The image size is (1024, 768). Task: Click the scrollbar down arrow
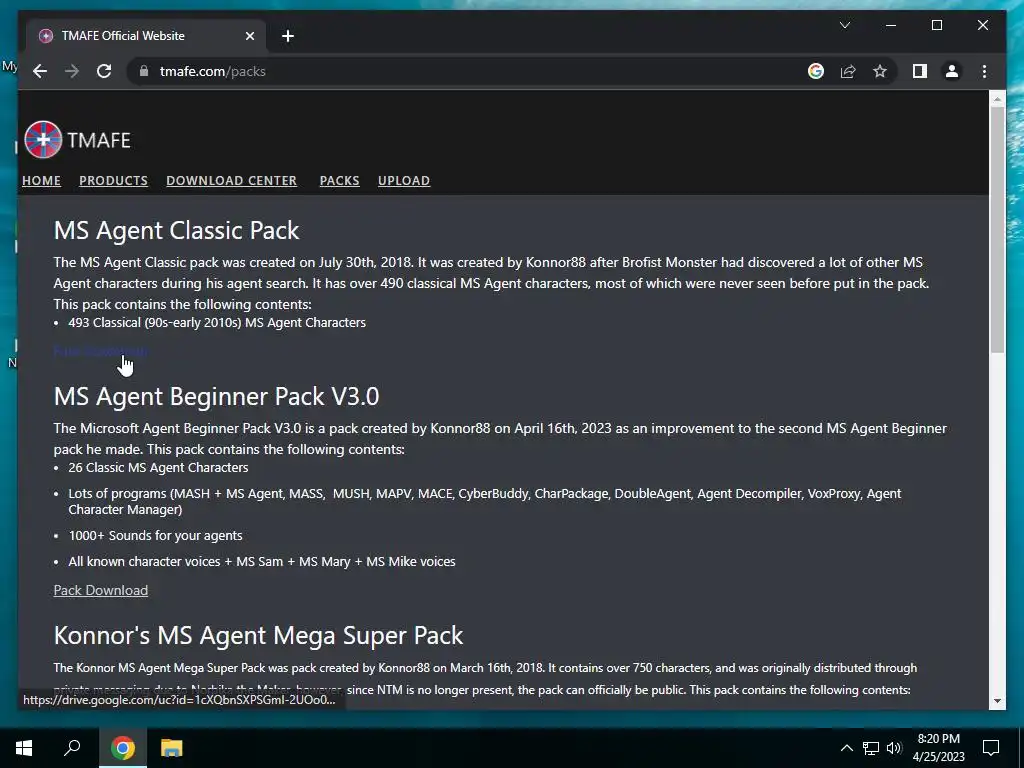pyautogui.click(x=997, y=701)
